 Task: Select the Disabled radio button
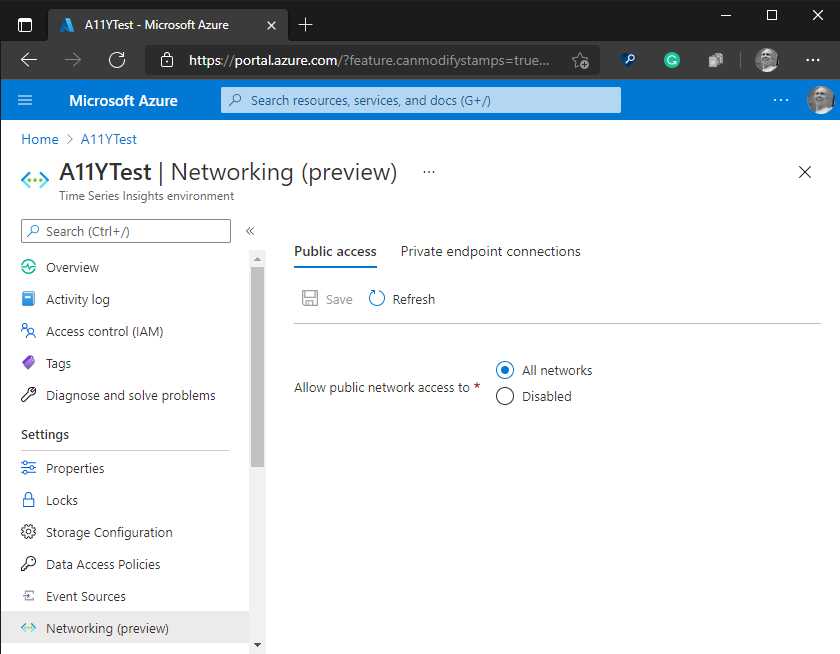click(x=505, y=396)
